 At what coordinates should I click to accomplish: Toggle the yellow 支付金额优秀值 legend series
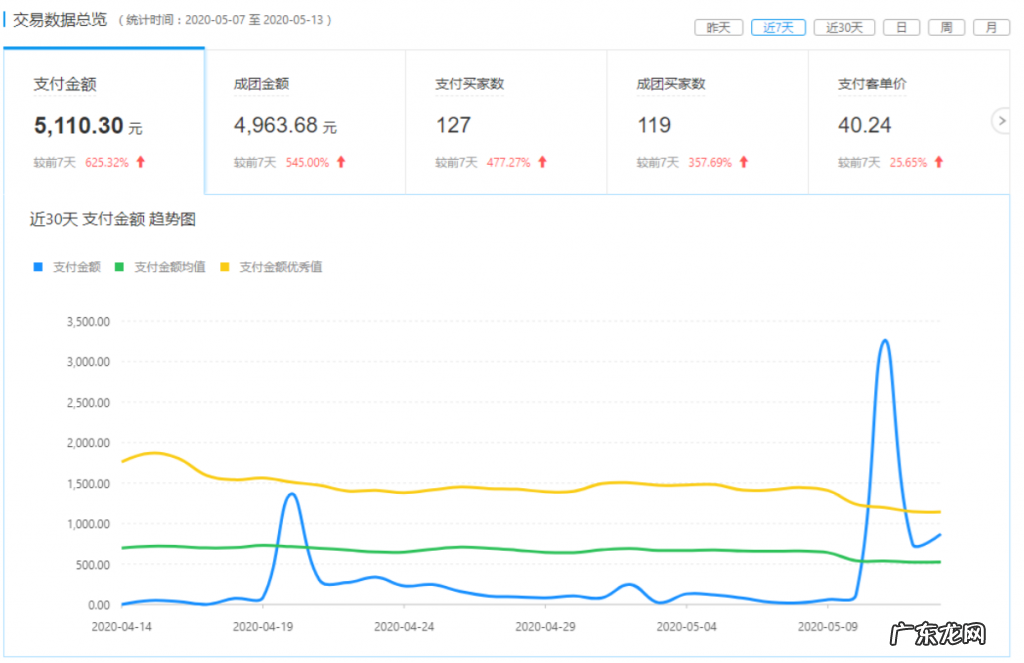coord(270,267)
